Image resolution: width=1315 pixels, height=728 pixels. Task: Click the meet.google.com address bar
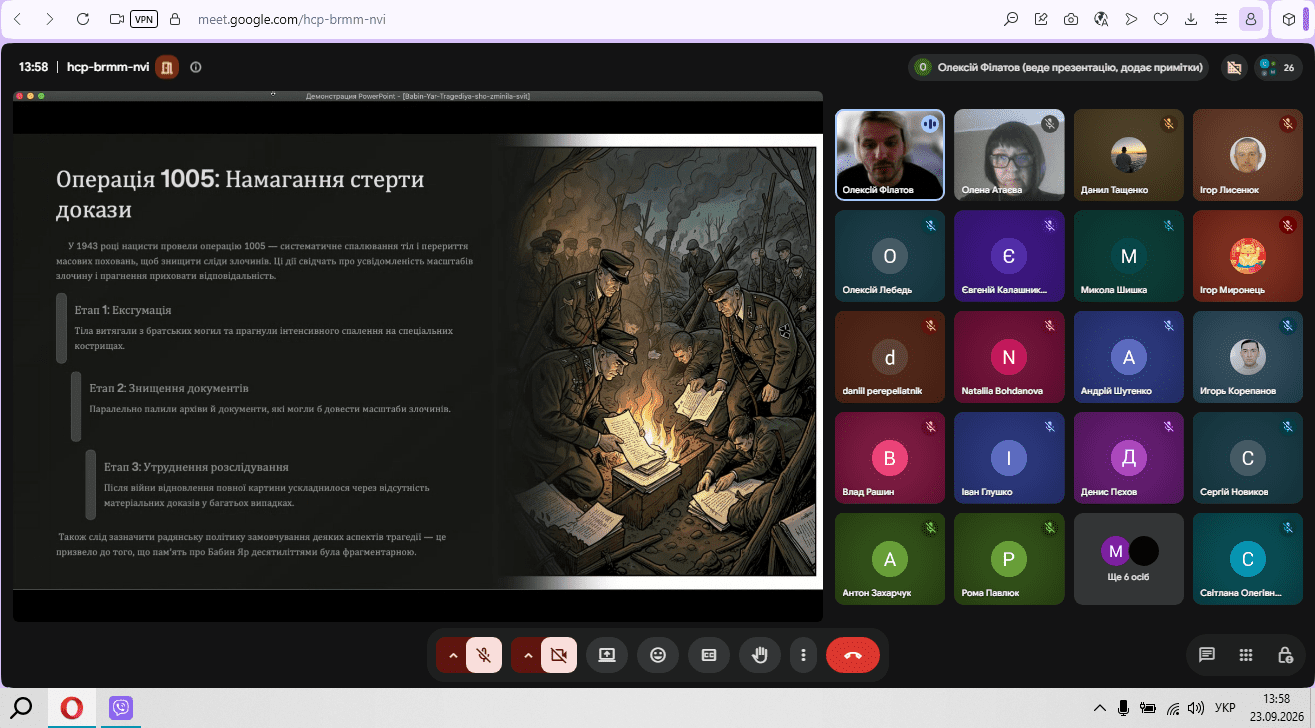580,19
